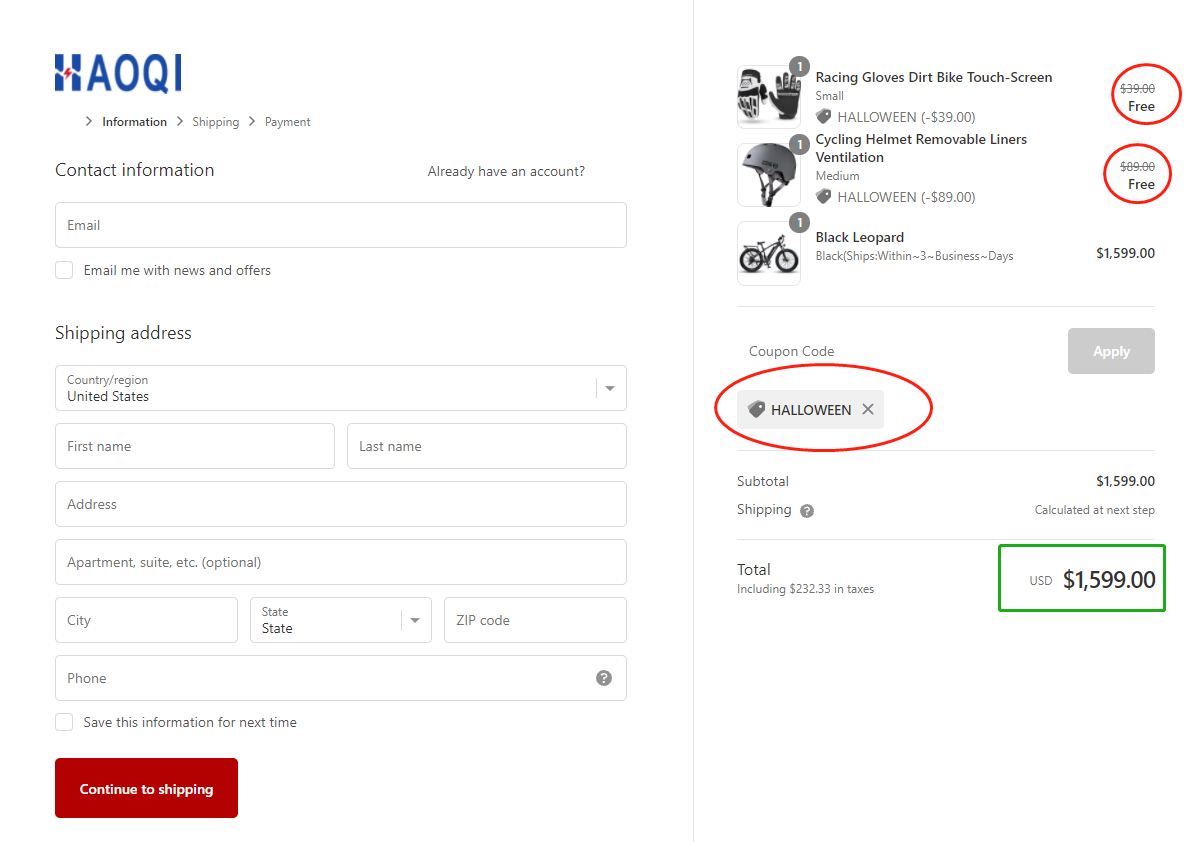Click the Black Leopard bike thumbnail
Image resolution: width=1189 pixels, height=842 pixels.
coord(768,254)
